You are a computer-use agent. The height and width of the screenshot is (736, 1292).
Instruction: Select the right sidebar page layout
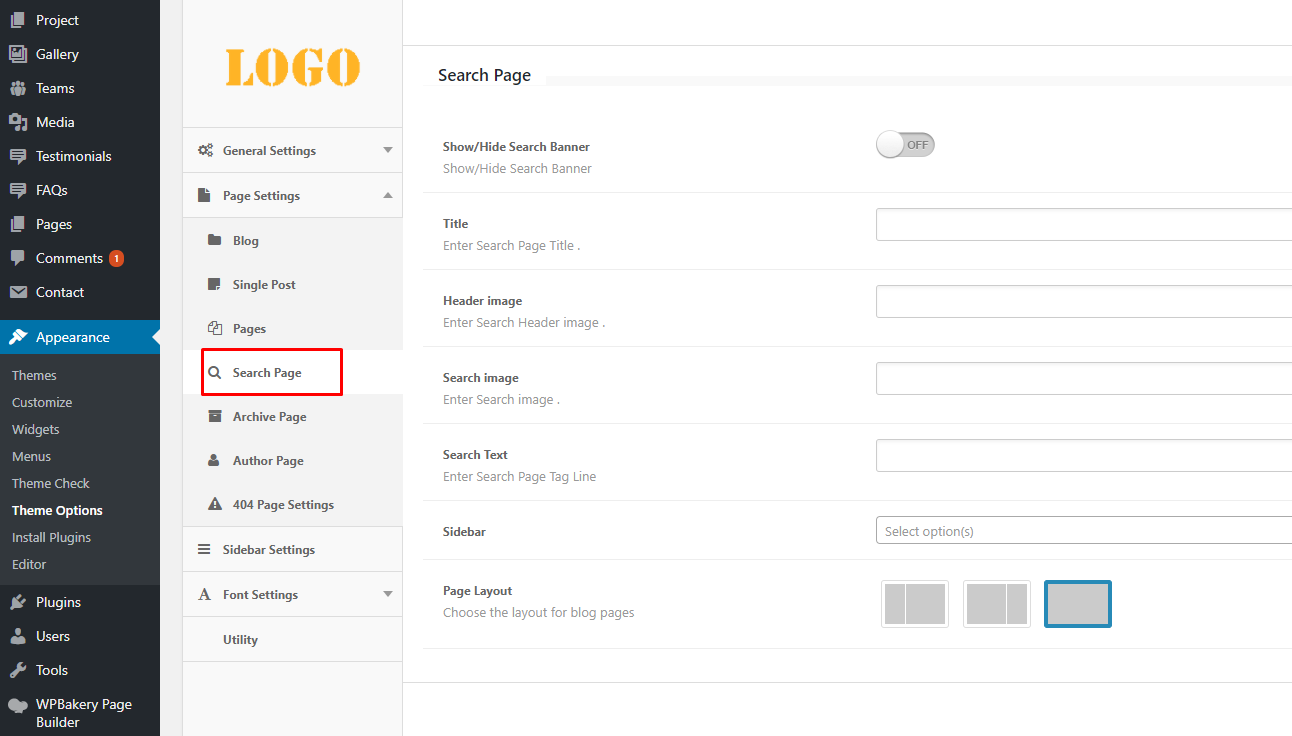click(996, 604)
